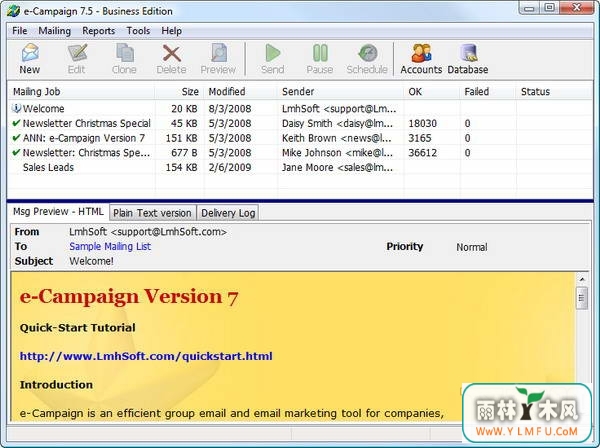Screen dimensions: 600x448
Task: Click checkmark icon of Newsletter Christmas Special
Action: (16, 123)
